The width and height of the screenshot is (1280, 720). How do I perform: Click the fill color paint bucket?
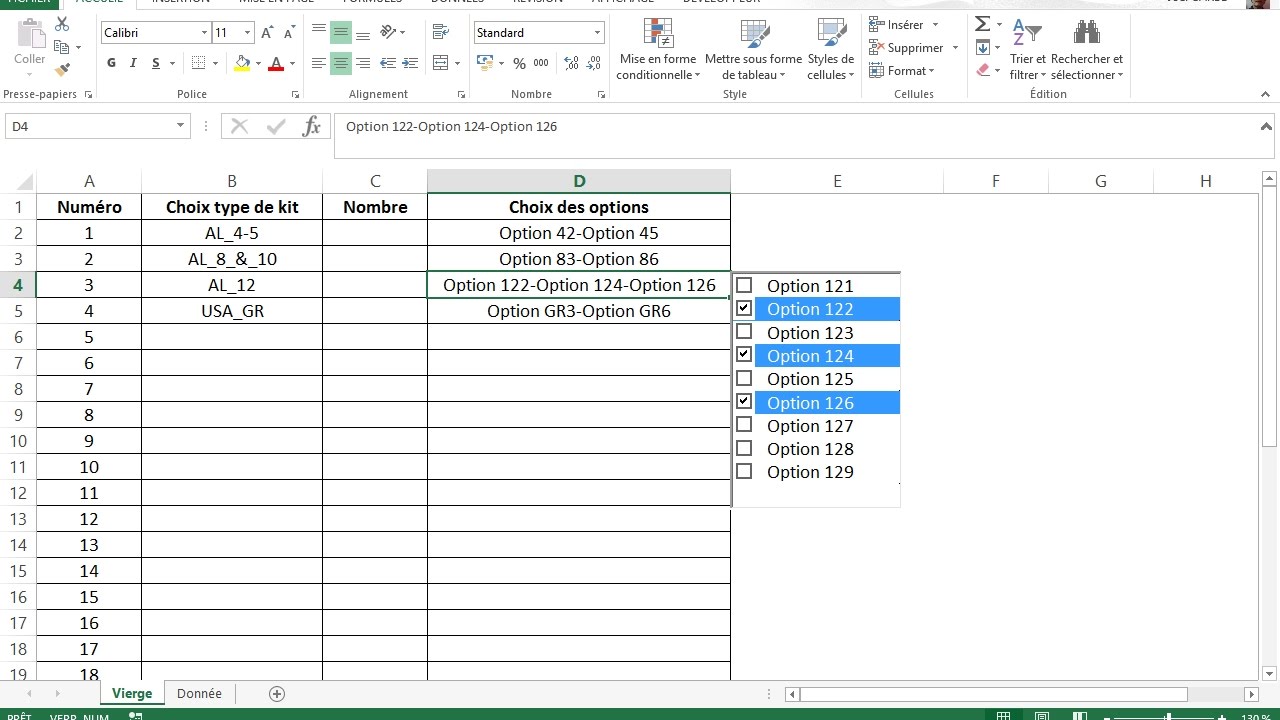(x=241, y=63)
